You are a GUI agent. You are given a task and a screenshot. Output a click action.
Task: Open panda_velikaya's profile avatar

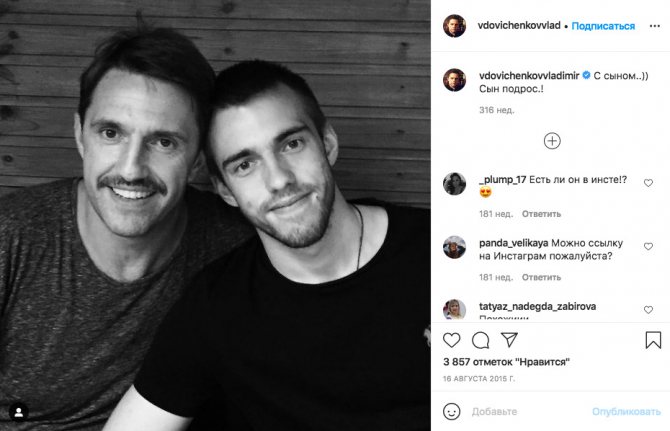point(454,247)
